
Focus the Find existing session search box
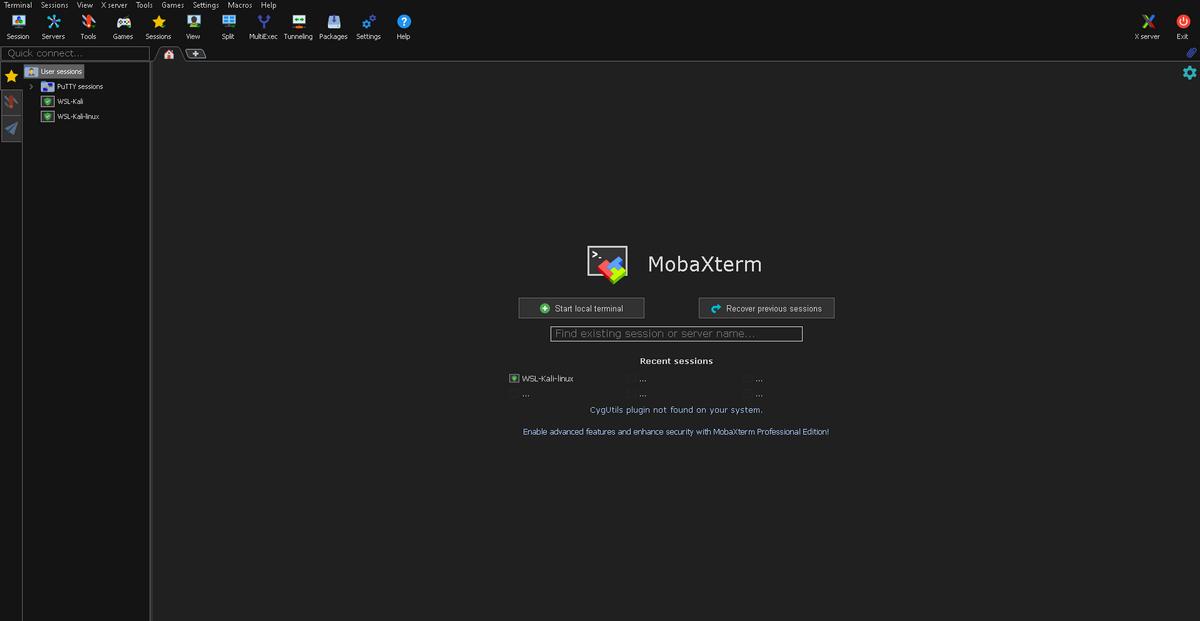(676, 333)
